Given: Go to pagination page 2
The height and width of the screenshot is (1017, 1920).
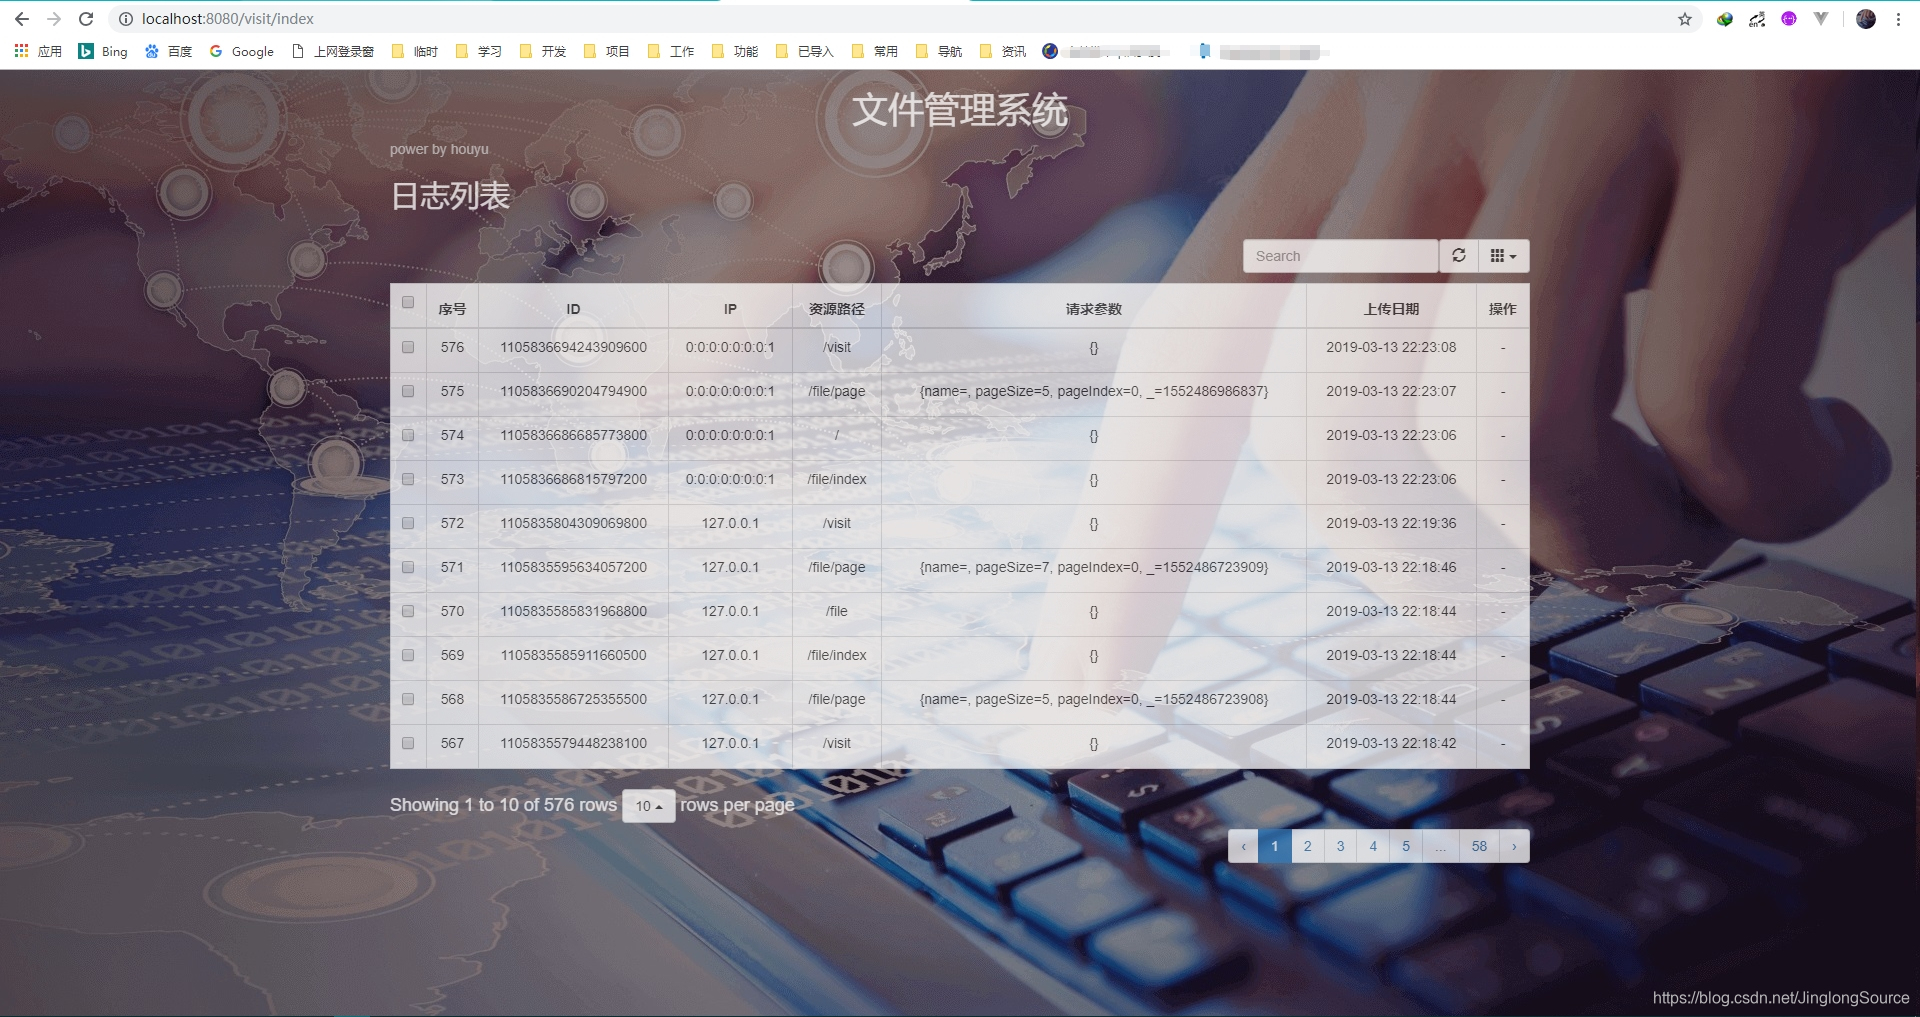Looking at the screenshot, I should tap(1307, 846).
